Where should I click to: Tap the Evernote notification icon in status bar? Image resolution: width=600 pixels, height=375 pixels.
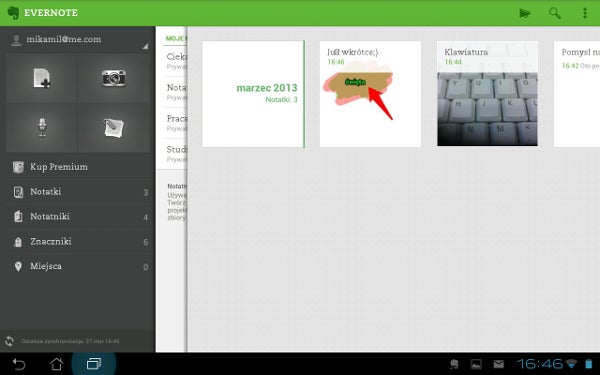point(455,364)
